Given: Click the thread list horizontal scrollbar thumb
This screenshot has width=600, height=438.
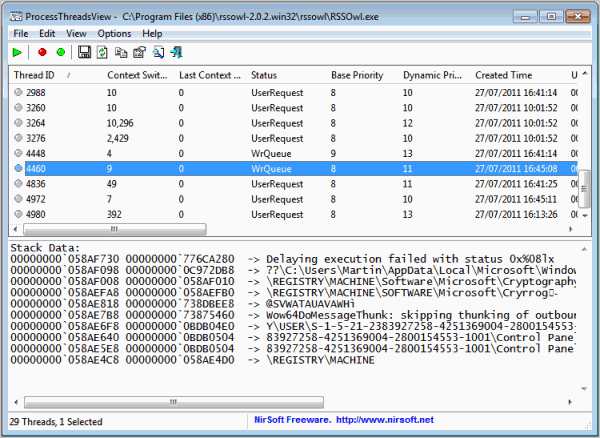Looking at the screenshot, I should 114,229.
